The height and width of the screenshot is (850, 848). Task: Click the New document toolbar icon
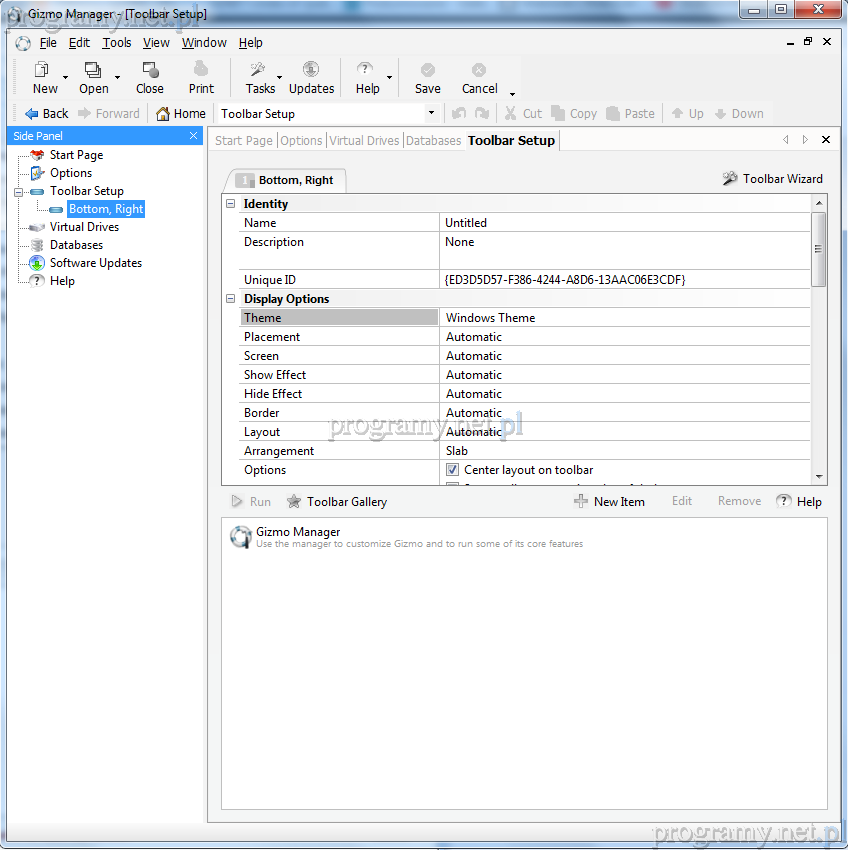coord(43,70)
